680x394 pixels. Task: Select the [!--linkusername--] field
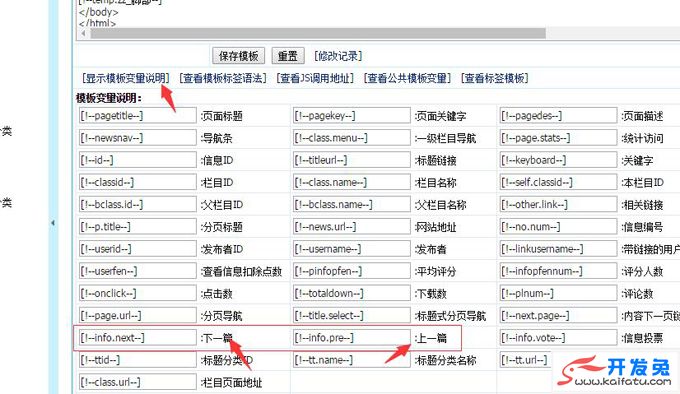pyautogui.click(x=558, y=249)
